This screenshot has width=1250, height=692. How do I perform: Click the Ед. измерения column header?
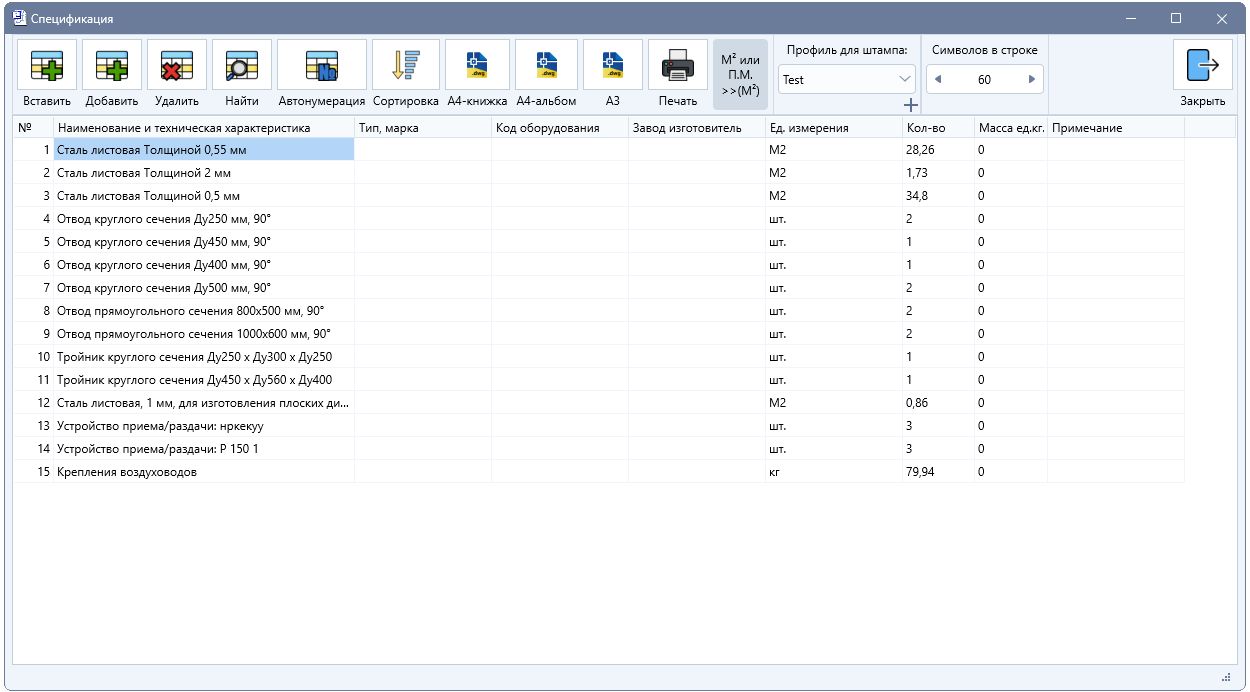tap(834, 128)
